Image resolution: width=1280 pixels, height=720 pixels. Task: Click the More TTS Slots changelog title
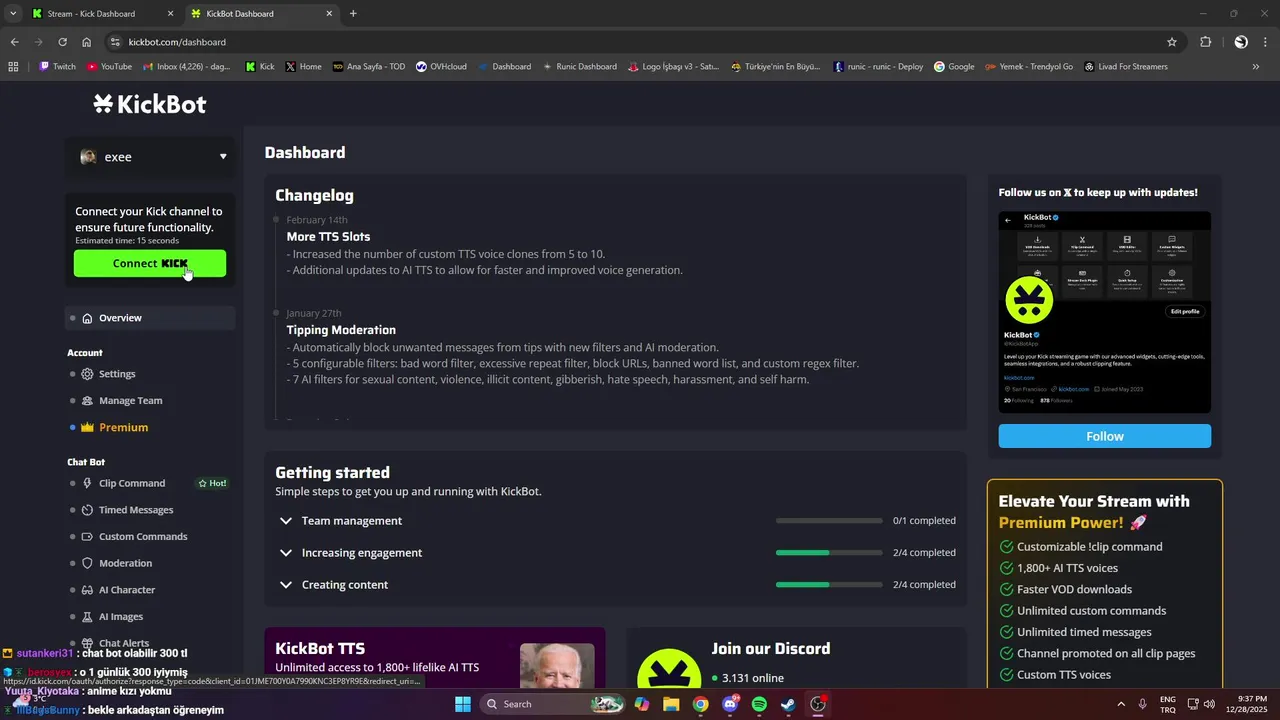(328, 237)
